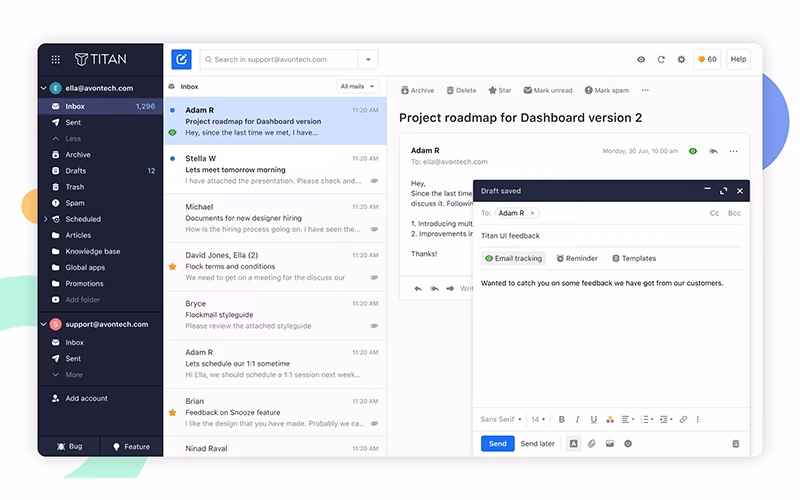Open the Promotions folder
This screenshot has height=500, width=800.
pos(101,284)
